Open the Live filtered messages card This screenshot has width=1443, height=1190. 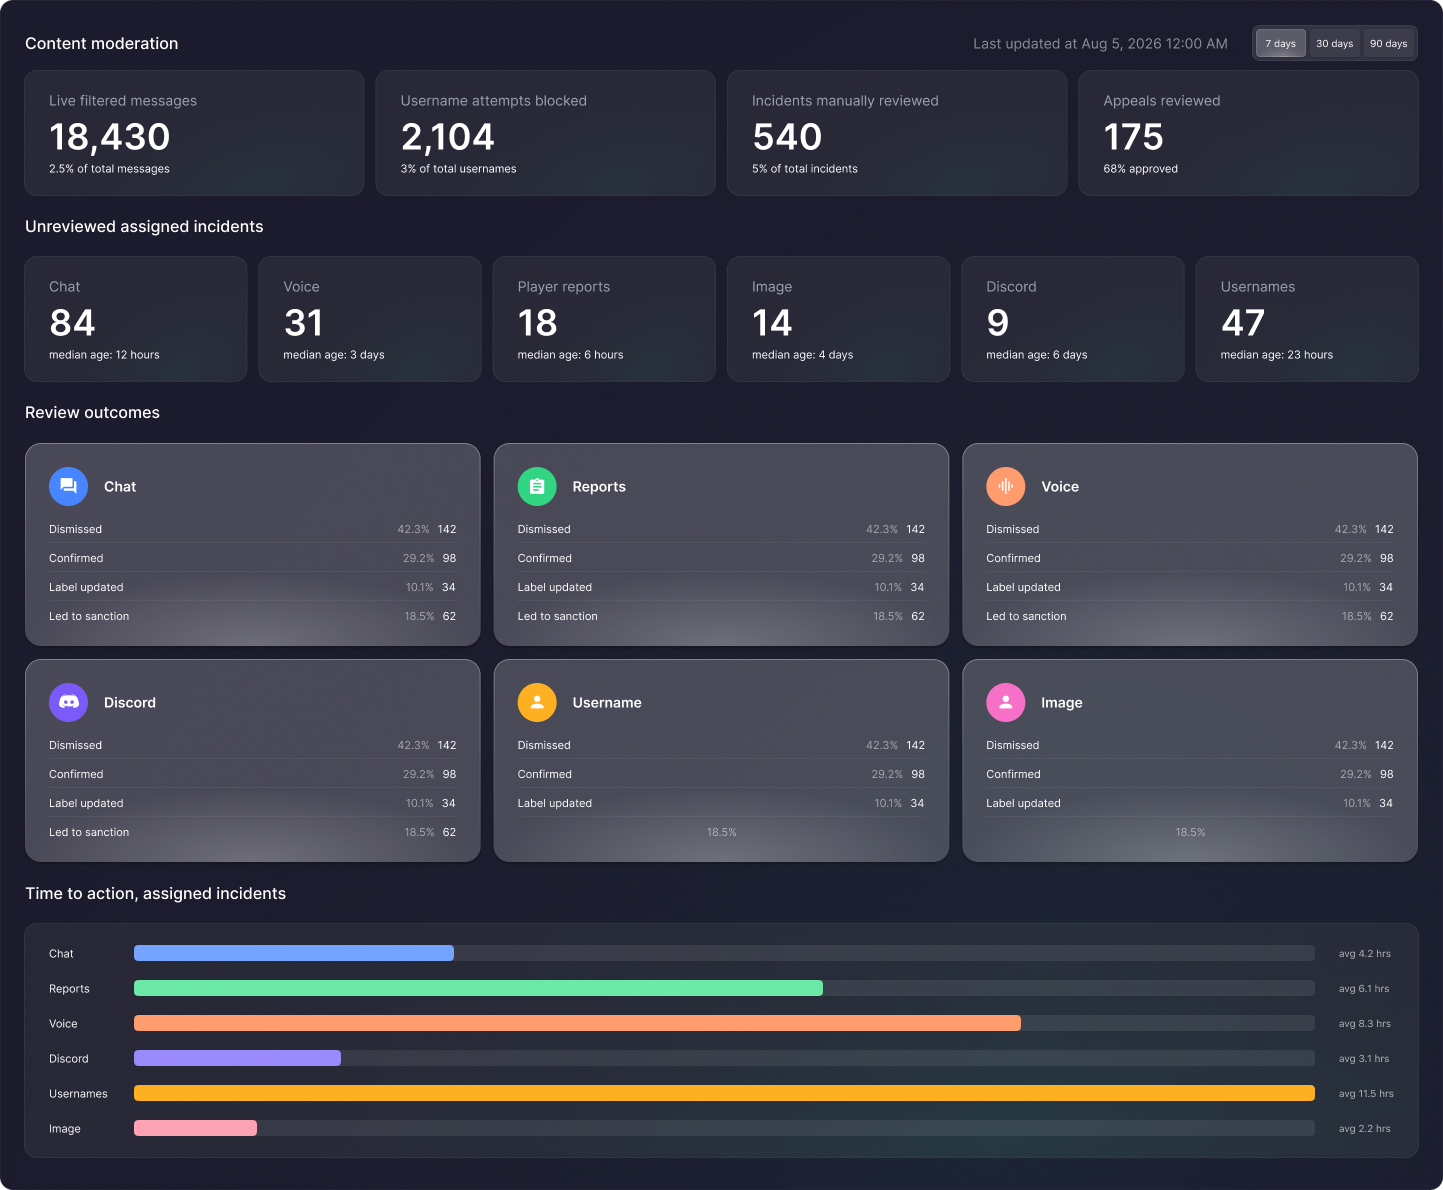(x=194, y=133)
